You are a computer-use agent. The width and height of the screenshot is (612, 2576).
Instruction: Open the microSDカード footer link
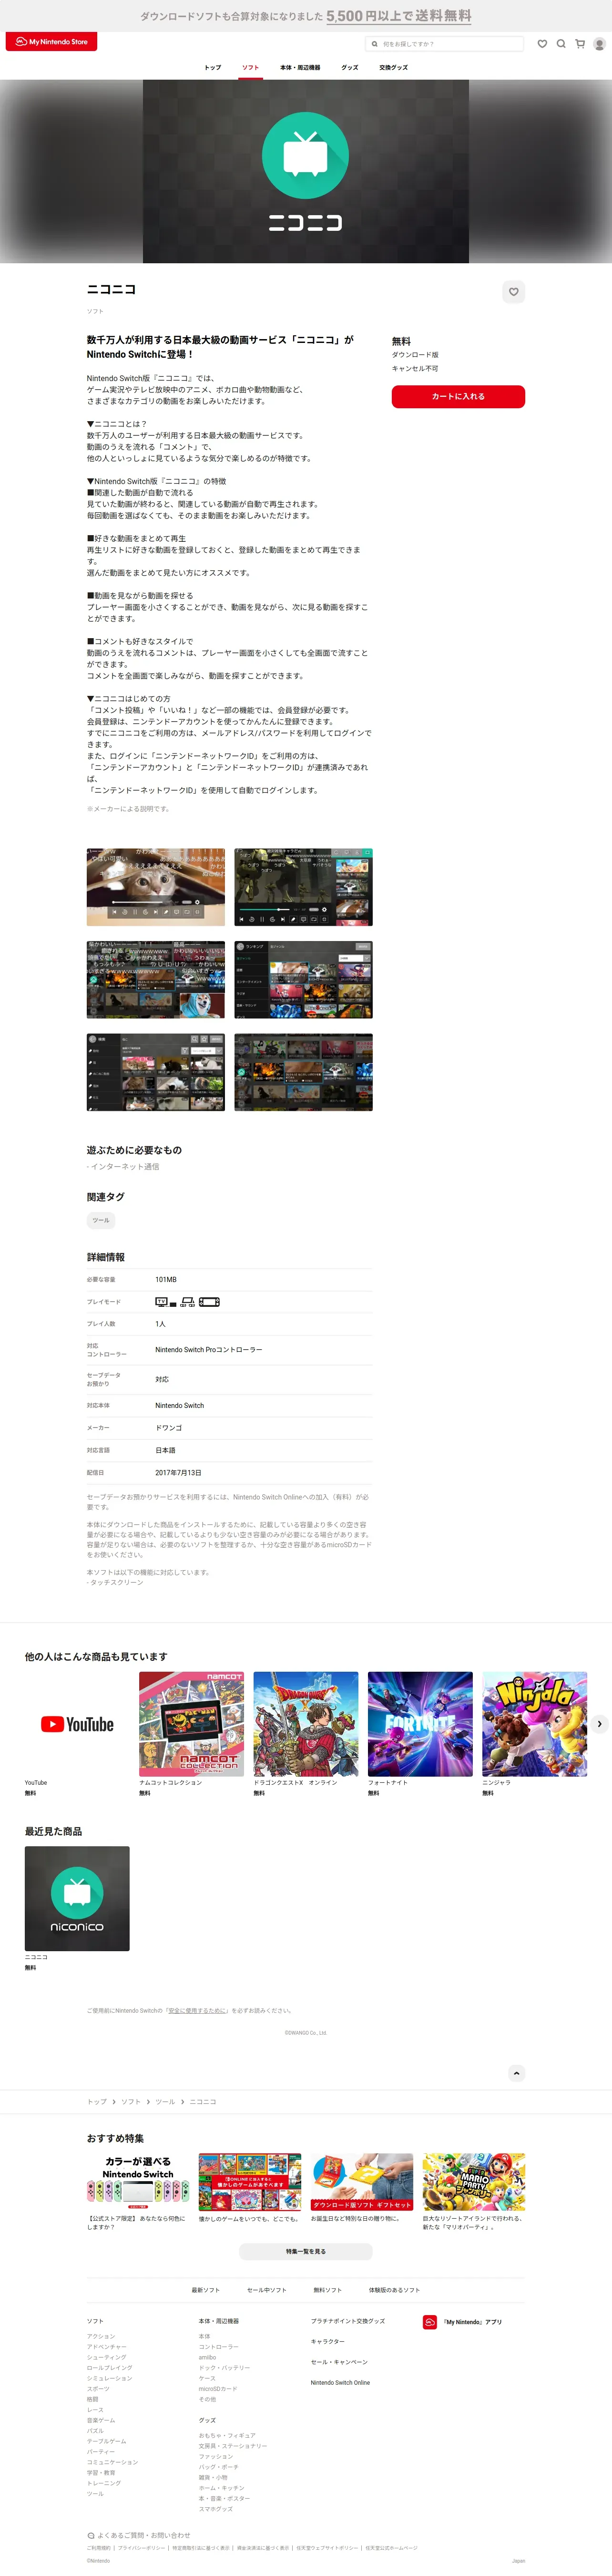(x=218, y=2389)
